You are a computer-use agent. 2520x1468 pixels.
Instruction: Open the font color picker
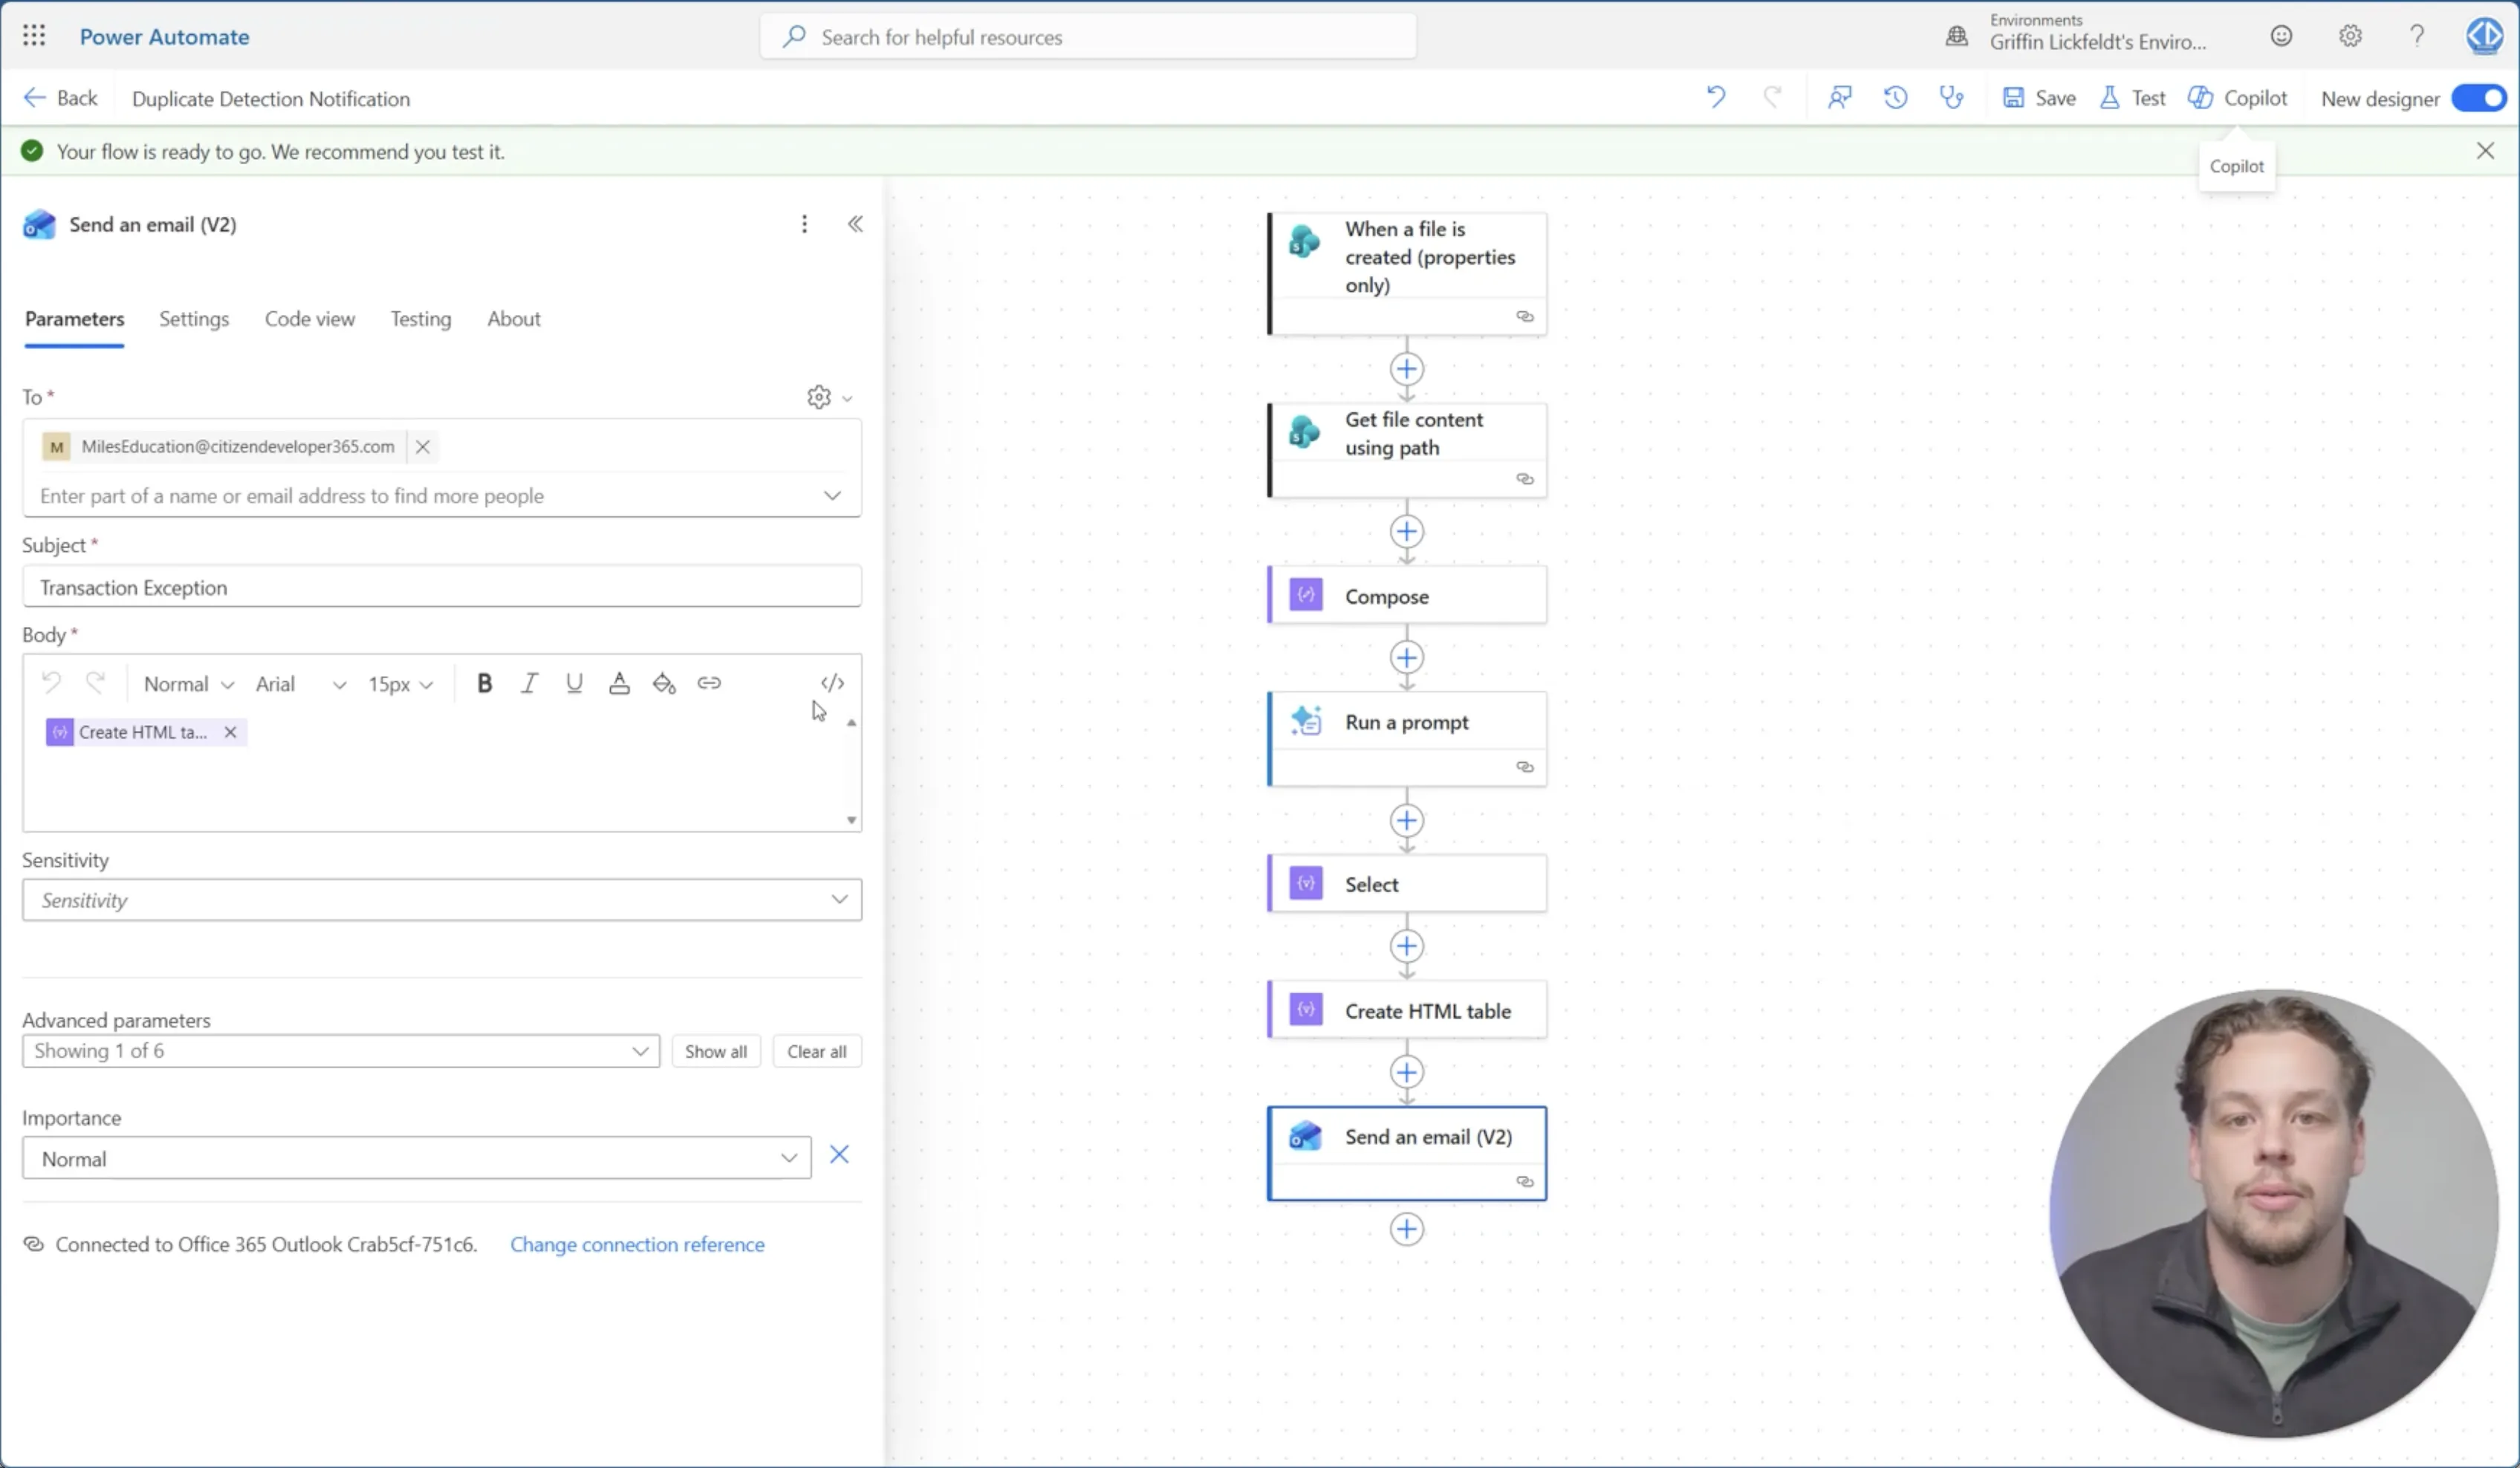[x=619, y=683]
